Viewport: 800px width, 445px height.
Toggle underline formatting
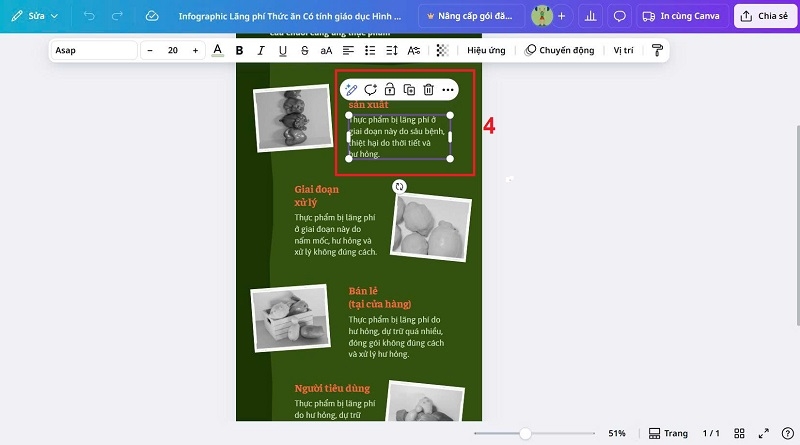coord(283,50)
